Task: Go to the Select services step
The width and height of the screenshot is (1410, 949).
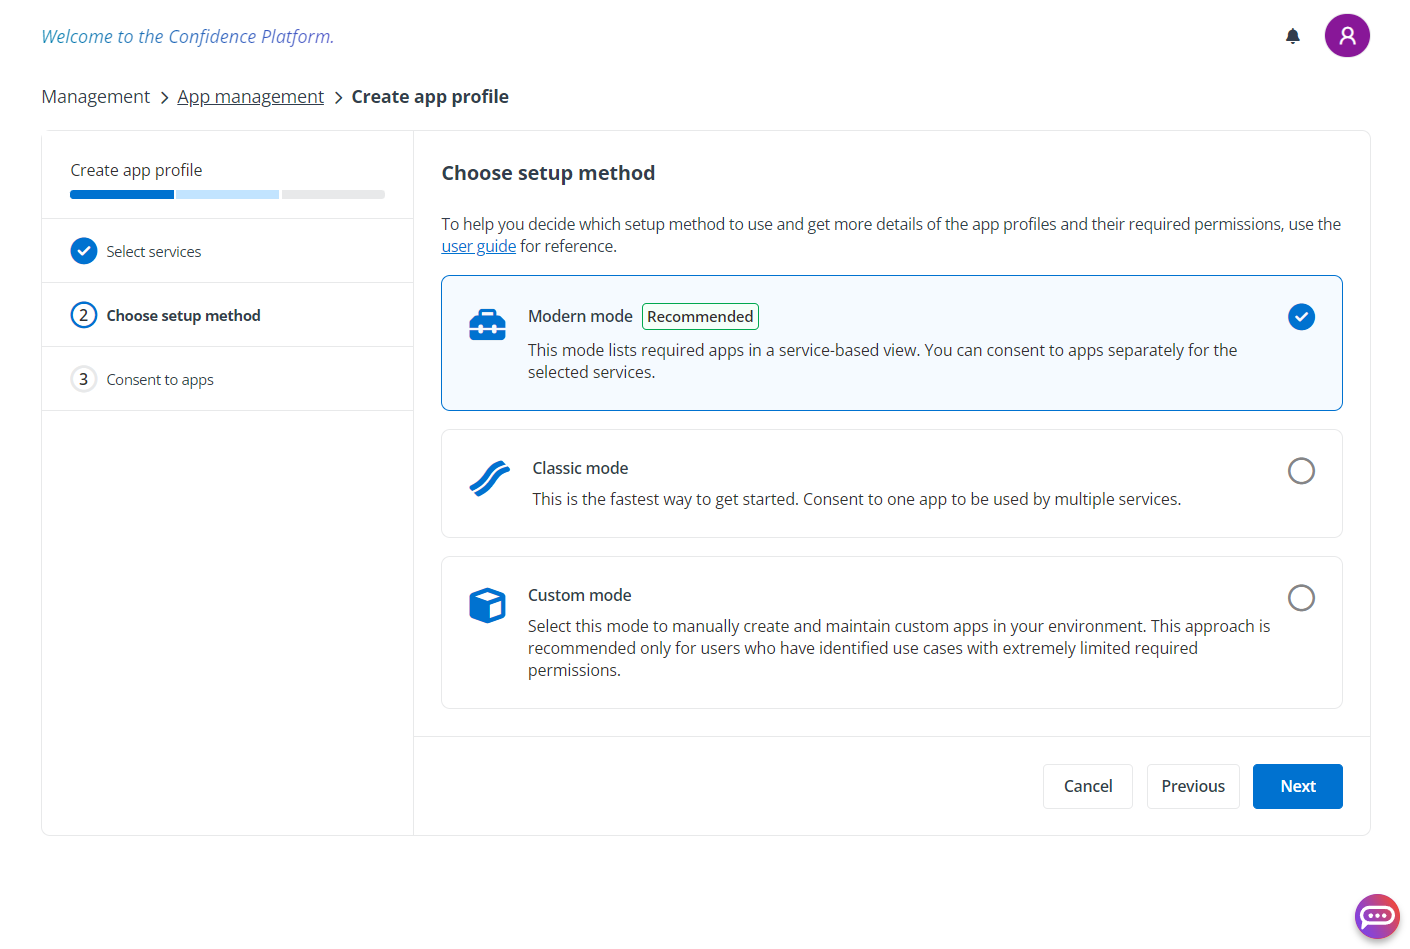Action: 154,252
